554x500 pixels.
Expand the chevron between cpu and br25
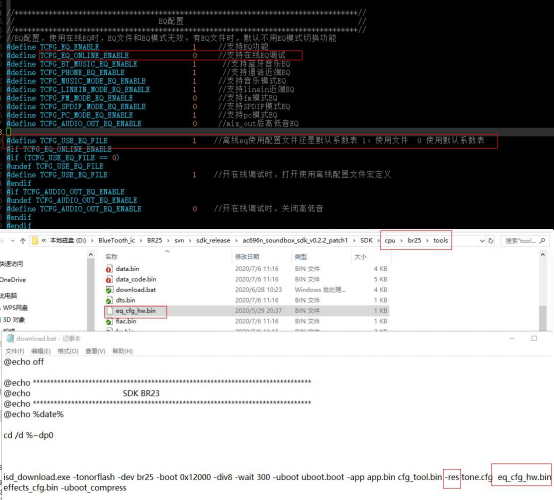point(401,241)
